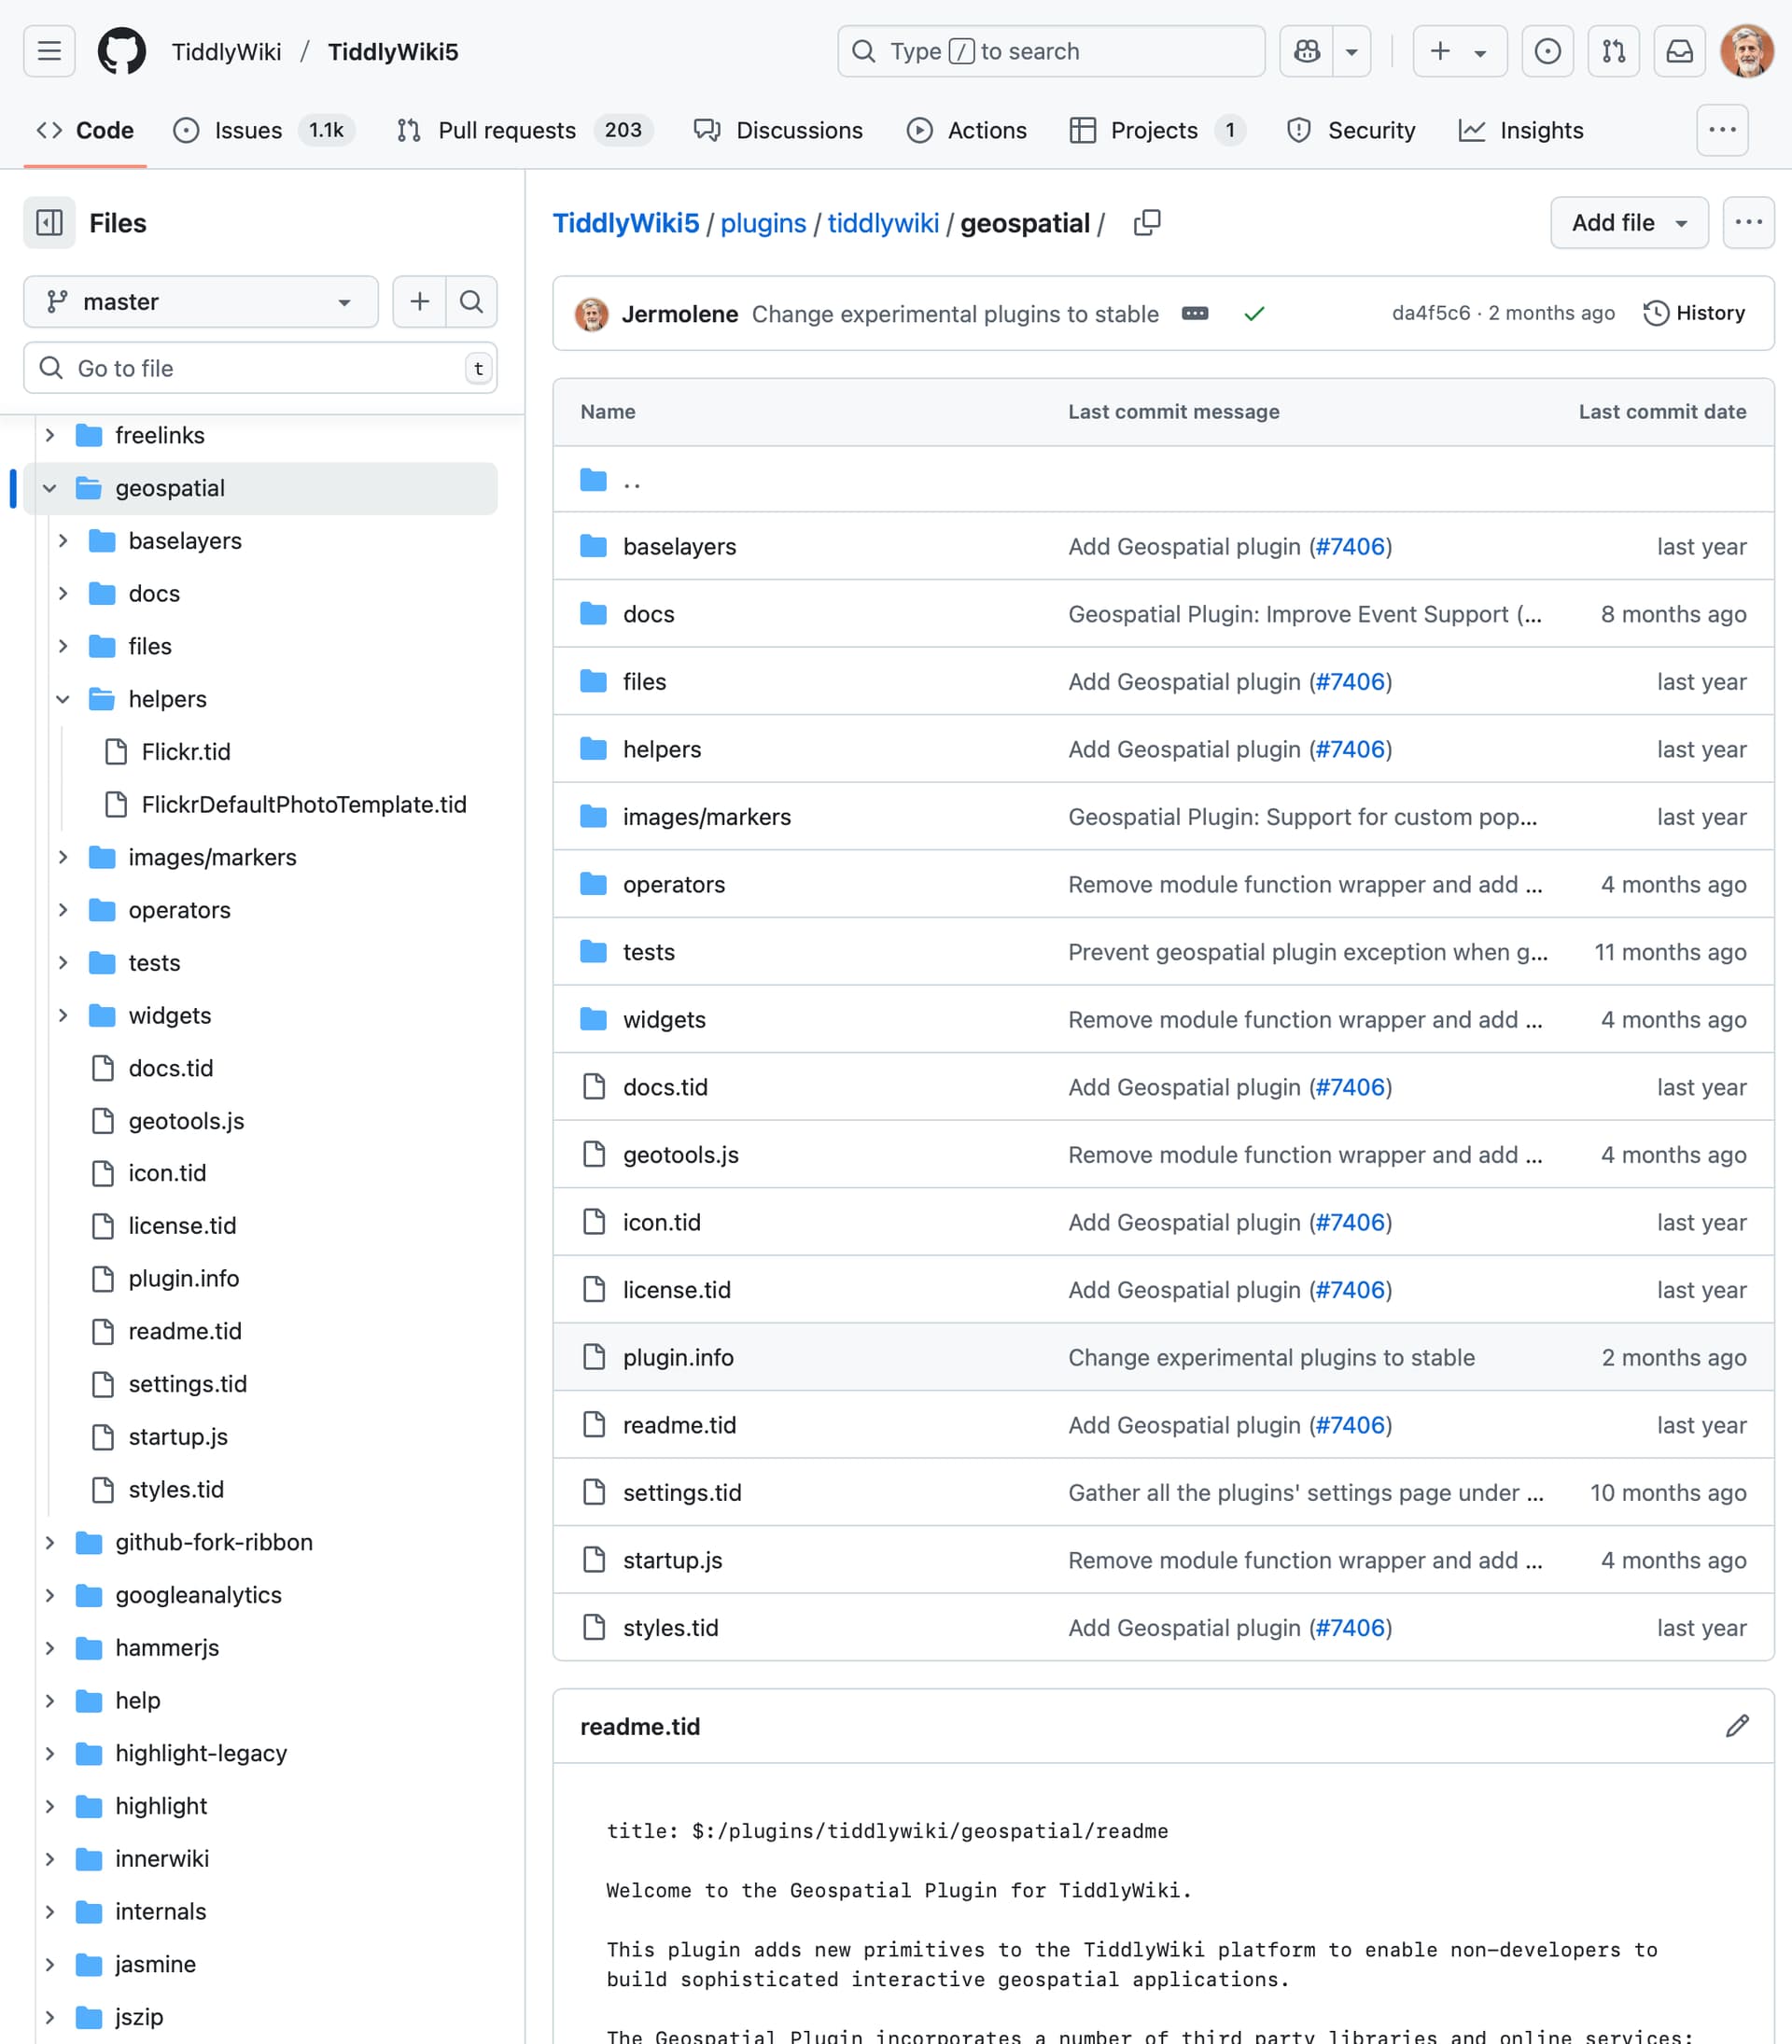Open commit da4f5c6
This screenshot has height=2044, width=1792.
[1431, 313]
